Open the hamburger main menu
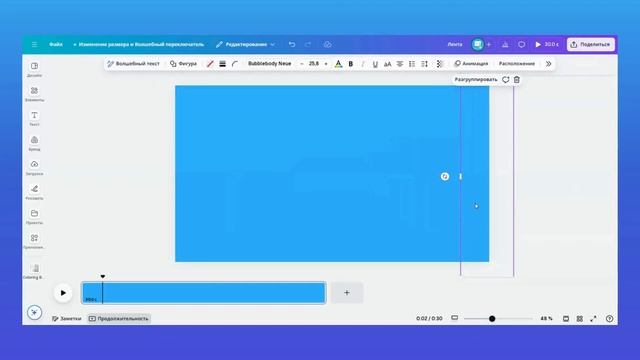 click(x=34, y=44)
